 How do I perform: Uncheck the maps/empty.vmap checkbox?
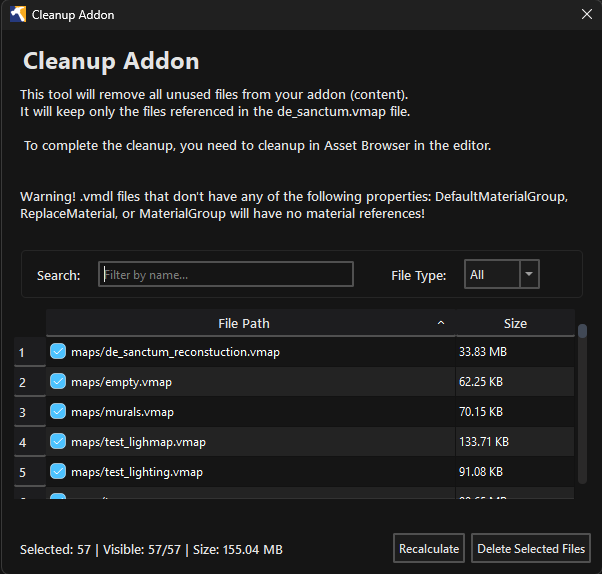[x=58, y=381]
